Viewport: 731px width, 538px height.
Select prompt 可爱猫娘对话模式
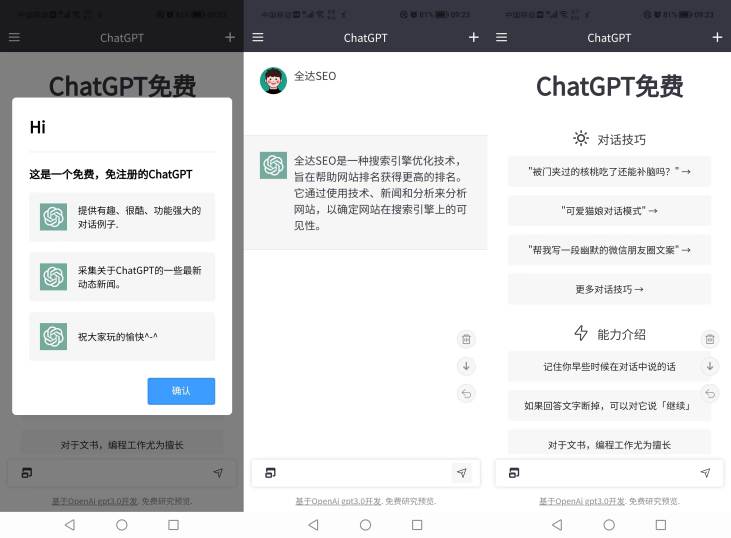pyautogui.click(x=609, y=211)
